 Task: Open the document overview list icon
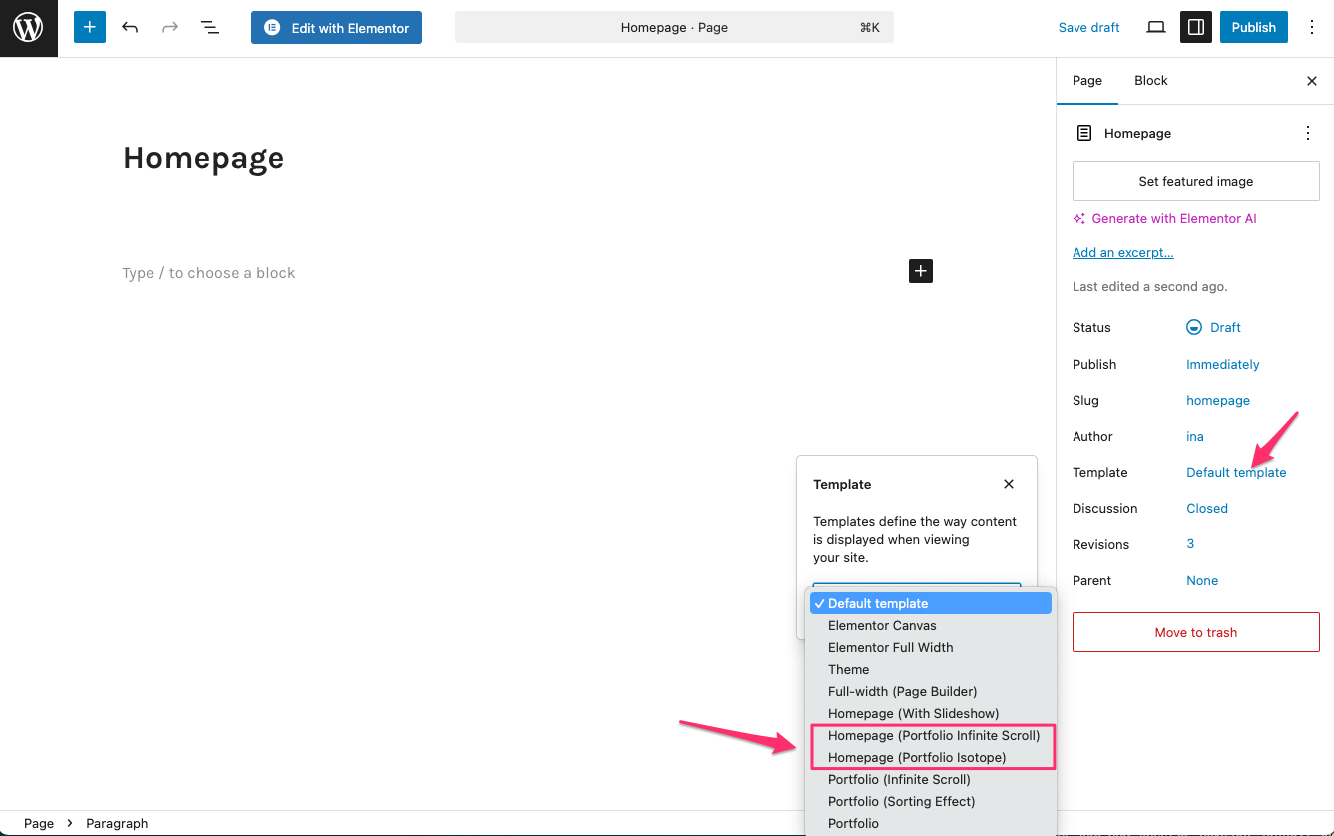click(x=210, y=27)
